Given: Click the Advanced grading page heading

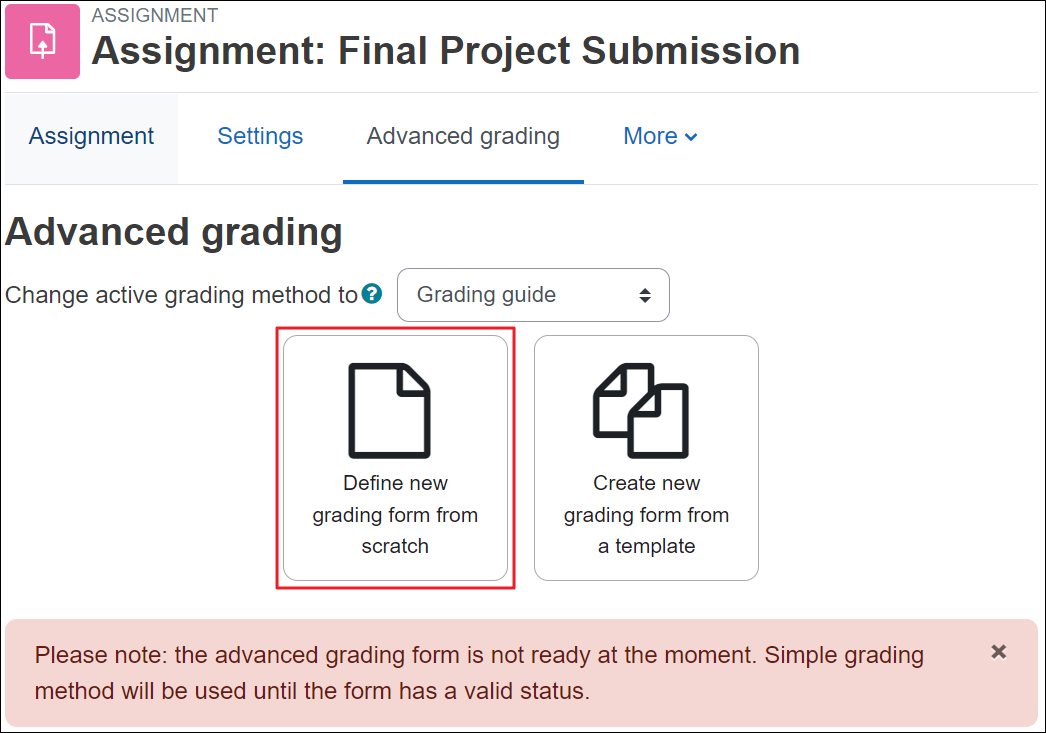Looking at the screenshot, I should click(x=174, y=231).
